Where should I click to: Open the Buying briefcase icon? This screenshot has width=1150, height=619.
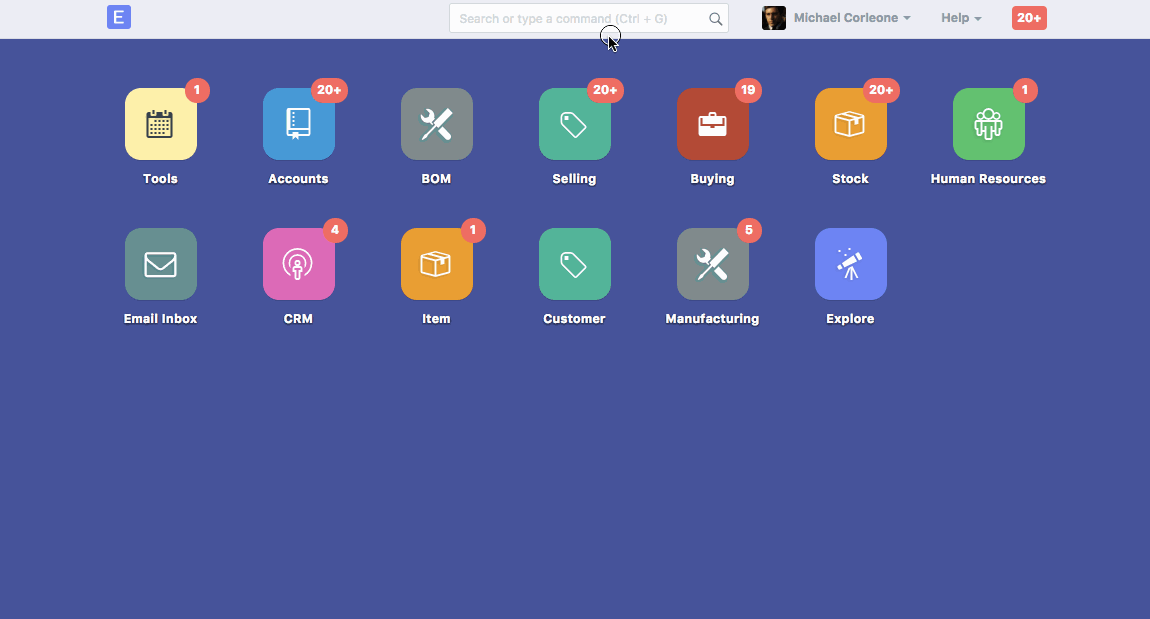(712, 124)
